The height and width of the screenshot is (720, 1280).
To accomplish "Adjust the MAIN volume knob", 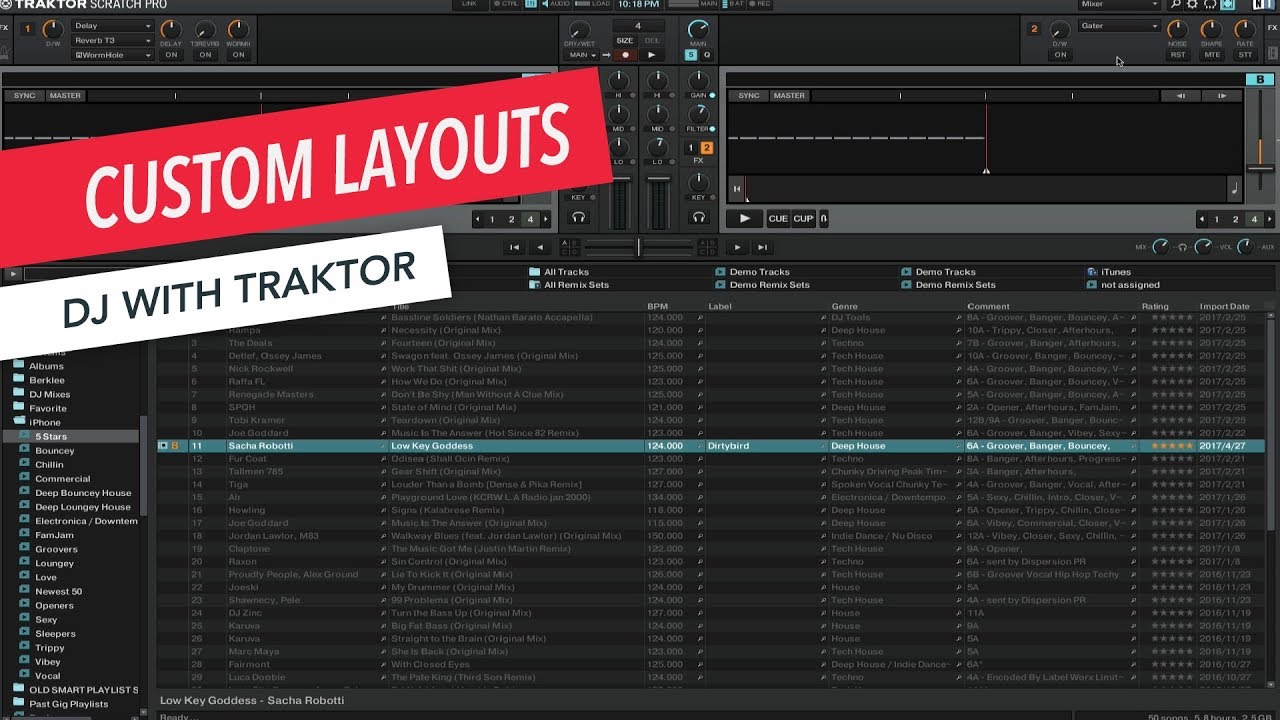I will click(x=698, y=30).
